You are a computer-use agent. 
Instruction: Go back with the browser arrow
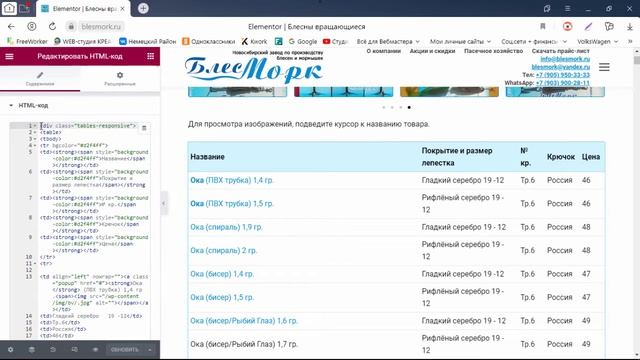tap(11, 27)
